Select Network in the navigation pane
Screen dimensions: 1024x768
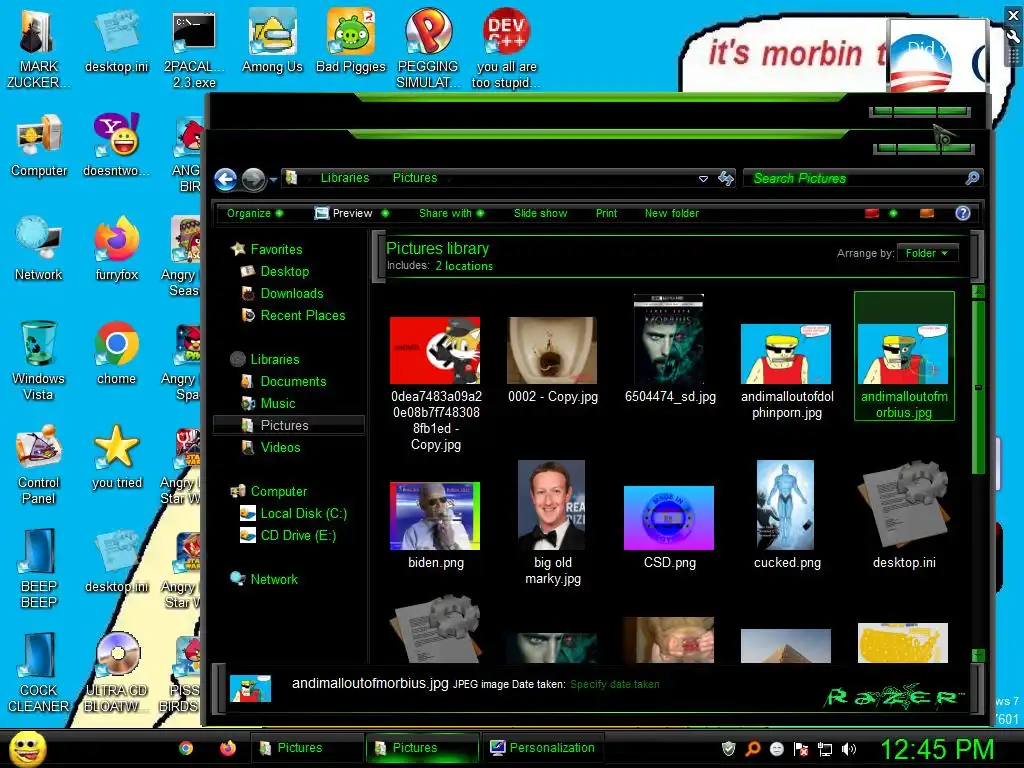pyautogui.click(x=274, y=579)
